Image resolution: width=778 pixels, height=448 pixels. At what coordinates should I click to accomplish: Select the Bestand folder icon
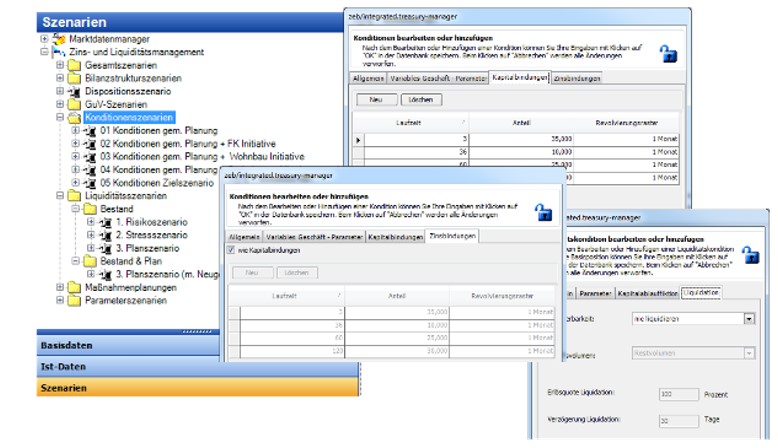tap(90, 209)
